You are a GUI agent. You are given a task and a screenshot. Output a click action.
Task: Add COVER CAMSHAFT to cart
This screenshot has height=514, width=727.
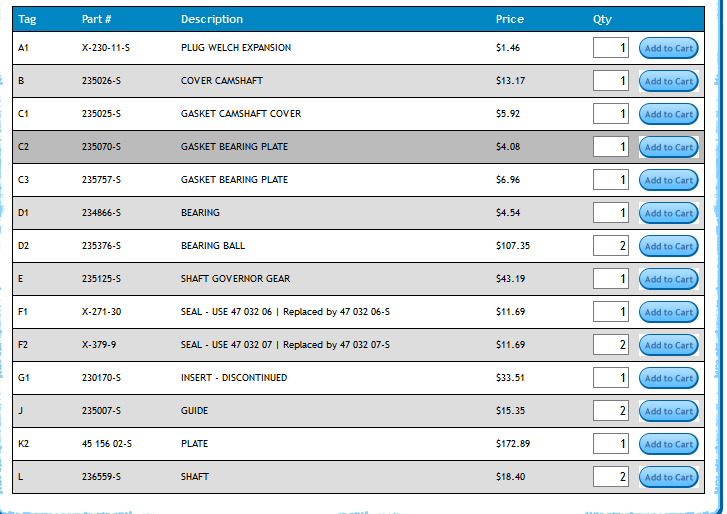click(668, 81)
